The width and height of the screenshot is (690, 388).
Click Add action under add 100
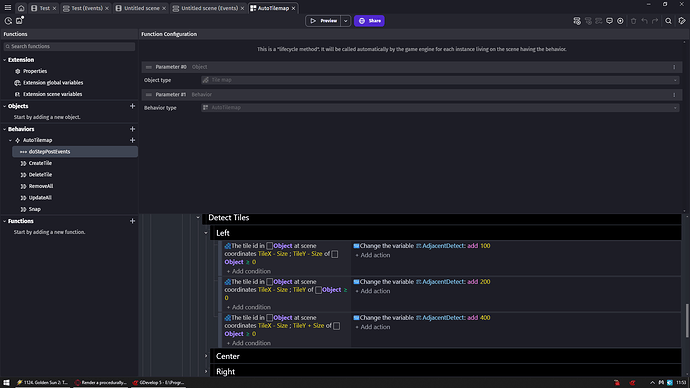[x=373, y=255]
